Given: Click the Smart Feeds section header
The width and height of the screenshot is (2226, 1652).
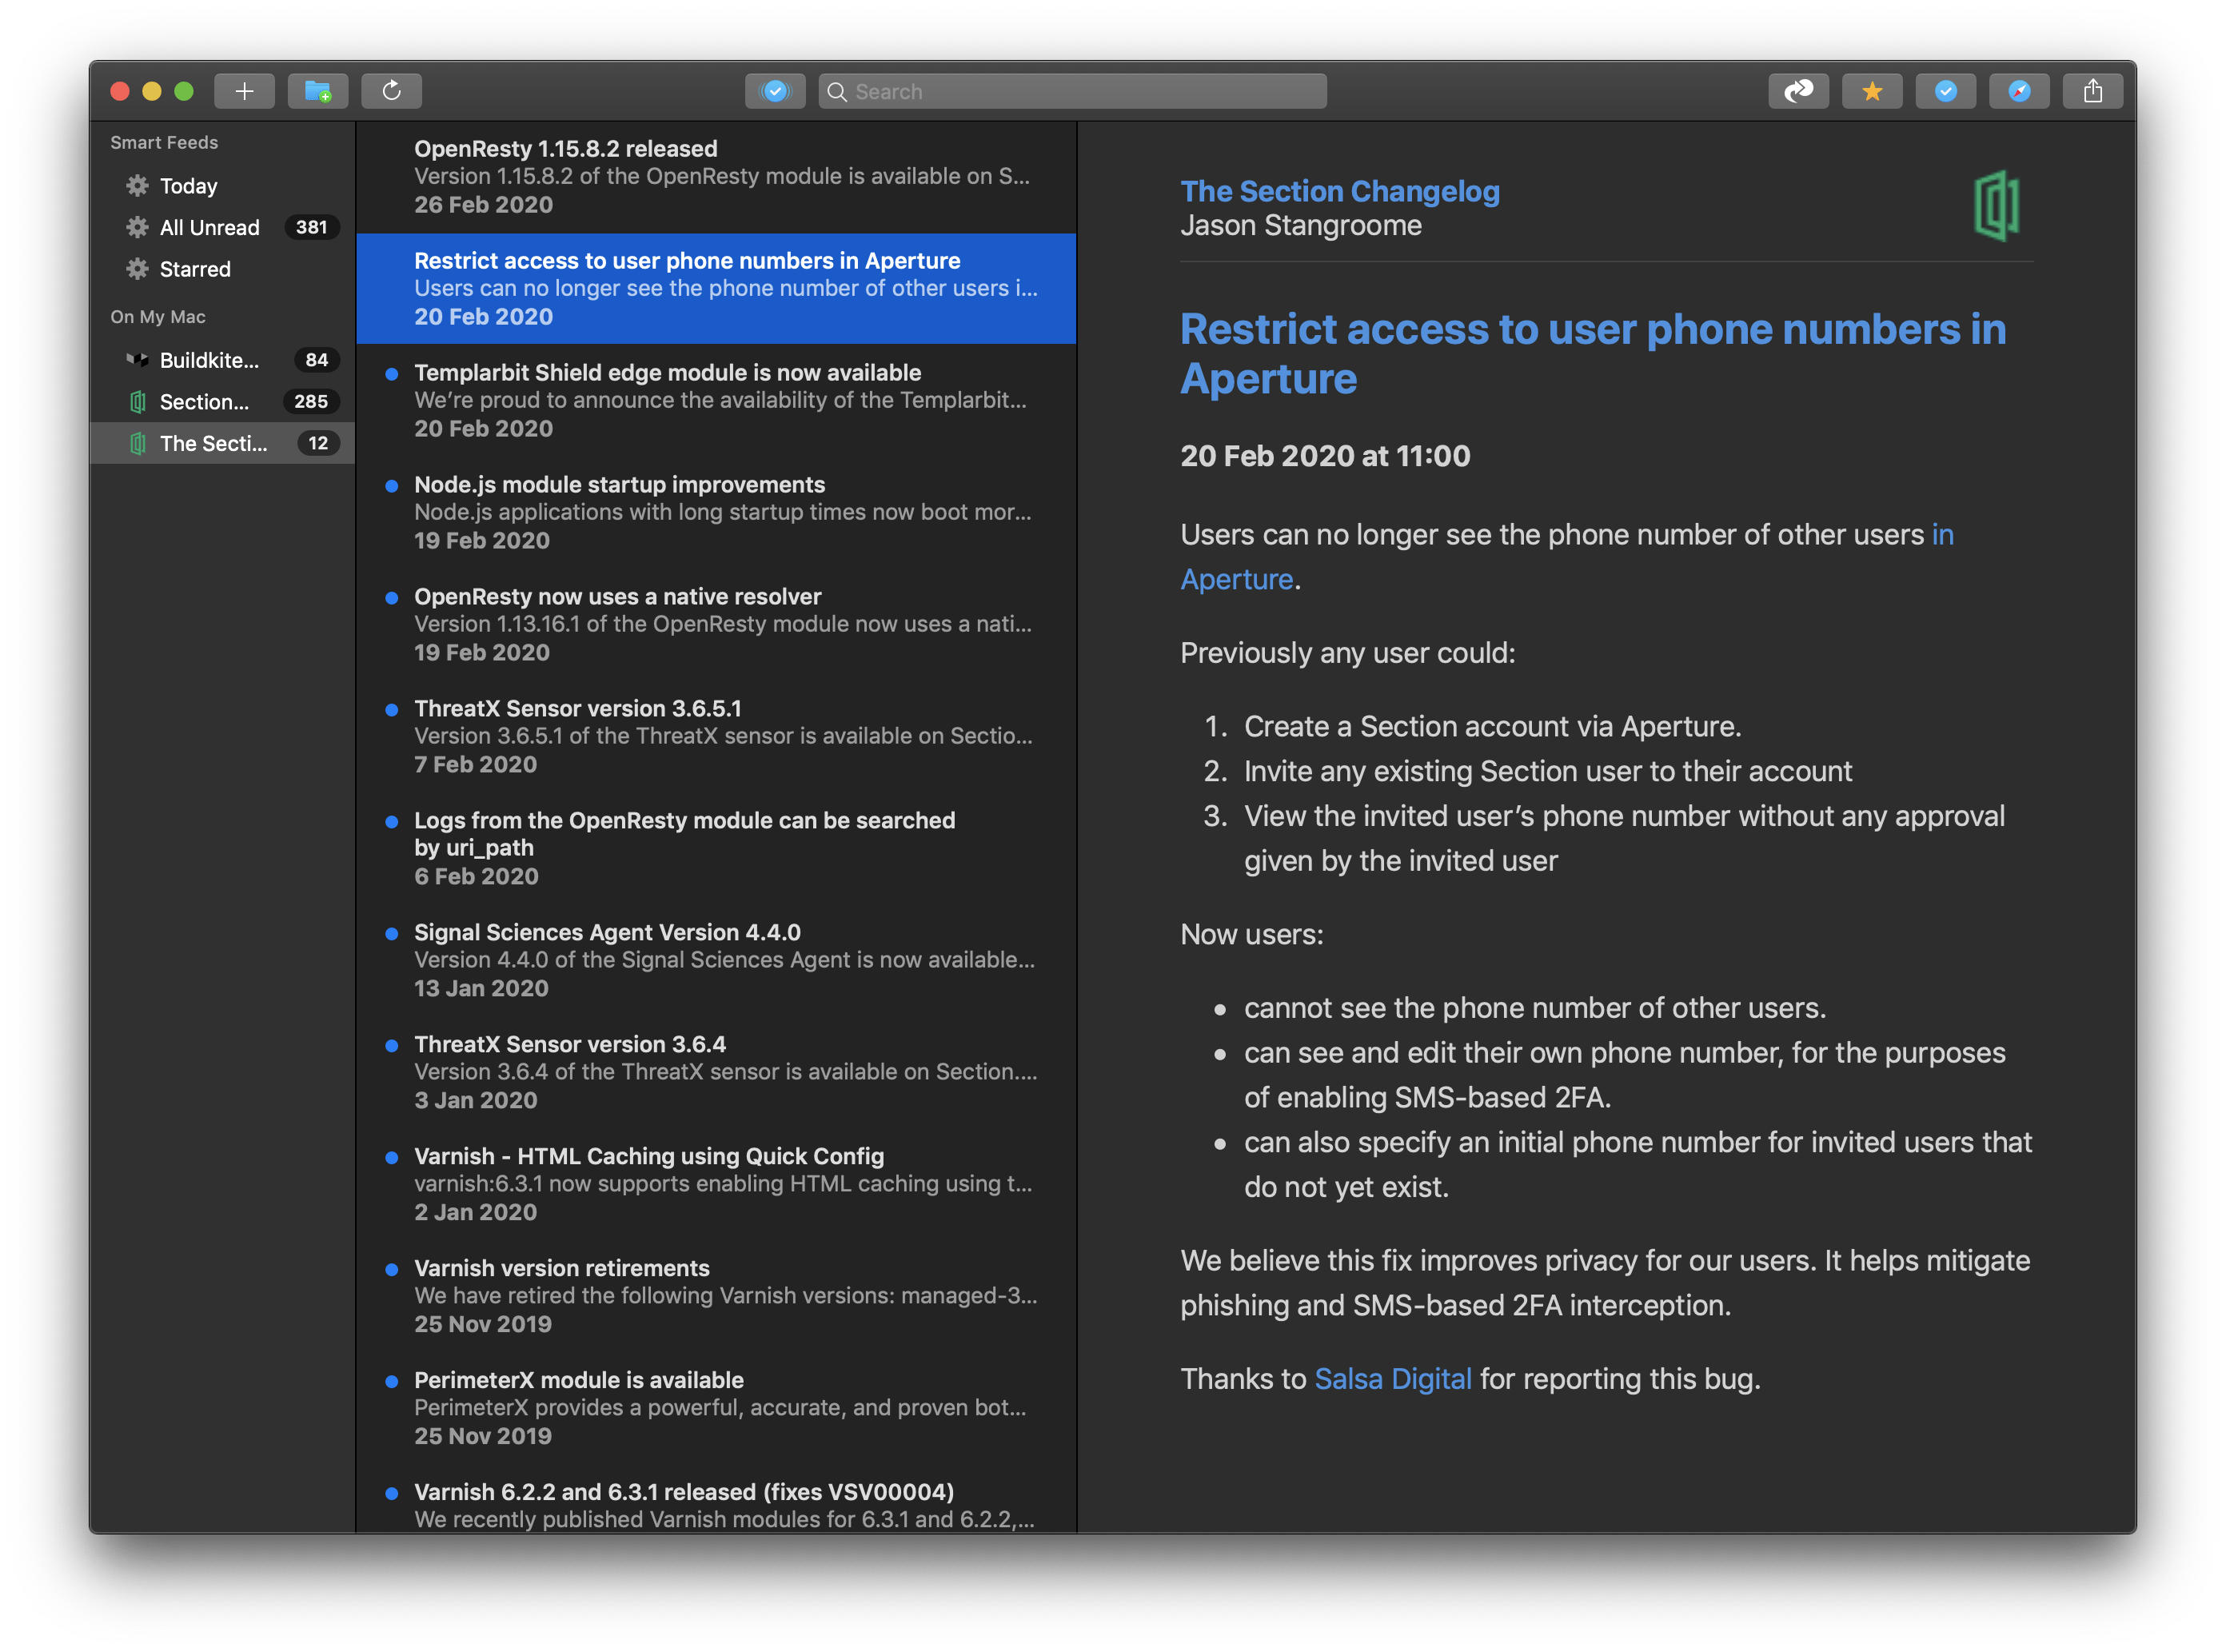Looking at the screenshot, I should click(x=164, y=143).
